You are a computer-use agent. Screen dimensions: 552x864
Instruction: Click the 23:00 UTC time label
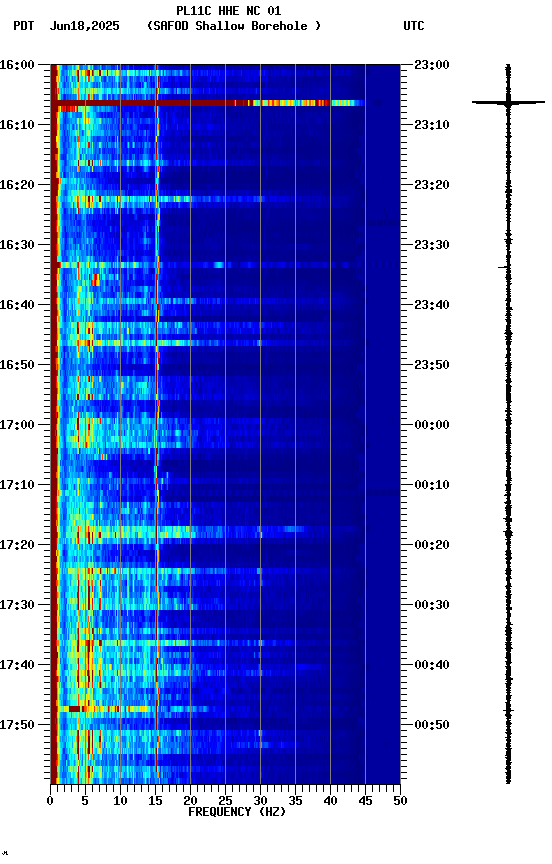coord(432,65)
